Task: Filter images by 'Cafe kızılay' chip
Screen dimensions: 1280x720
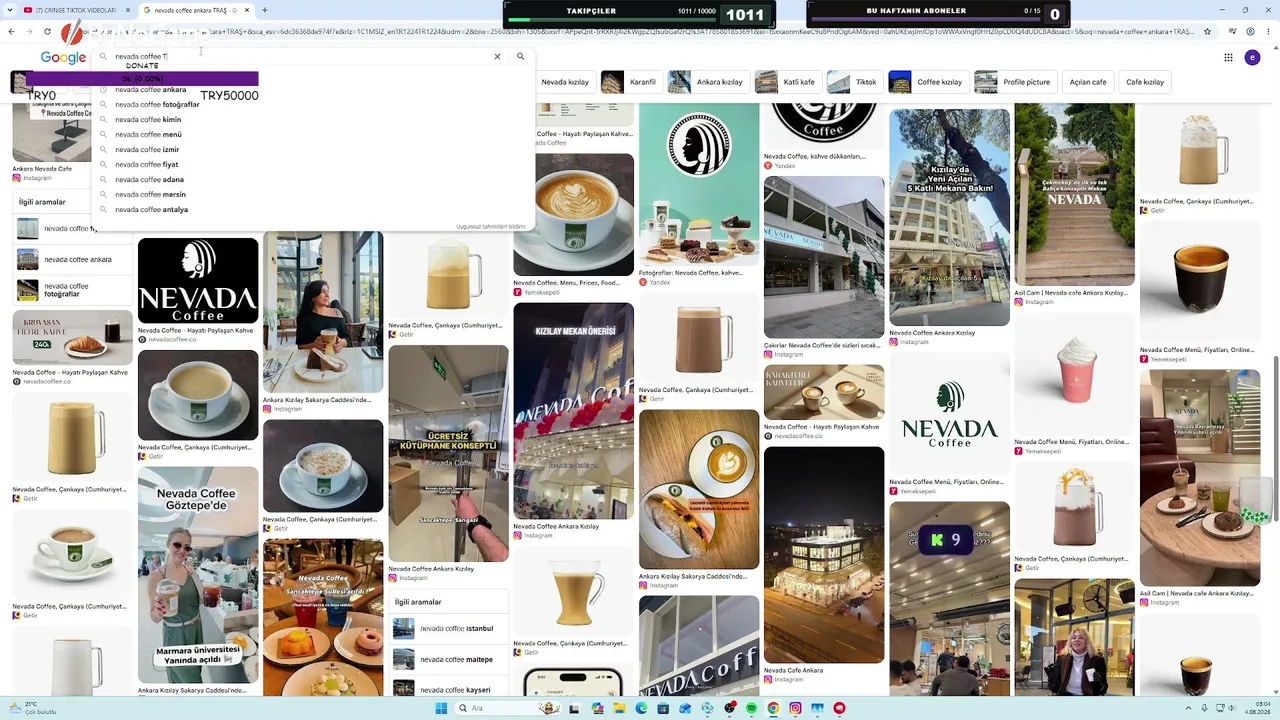Action: [x=1145, y=82]
